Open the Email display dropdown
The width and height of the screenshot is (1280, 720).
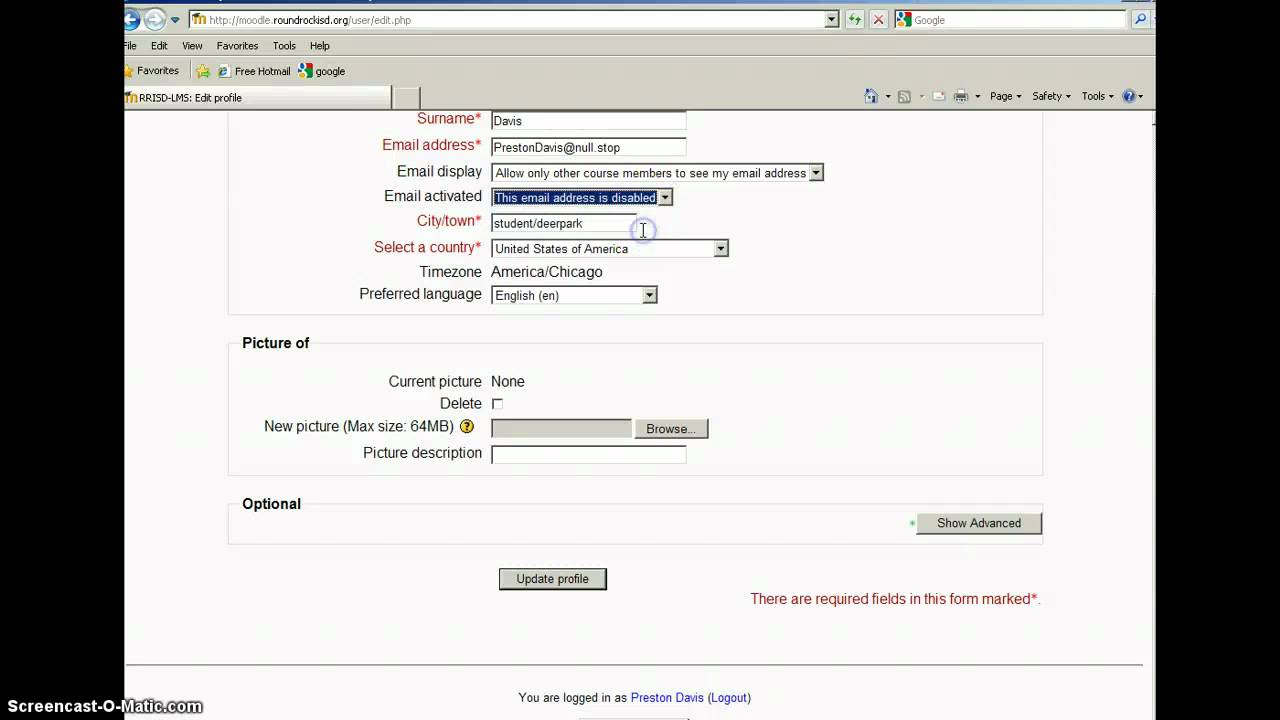coord(816,173)
